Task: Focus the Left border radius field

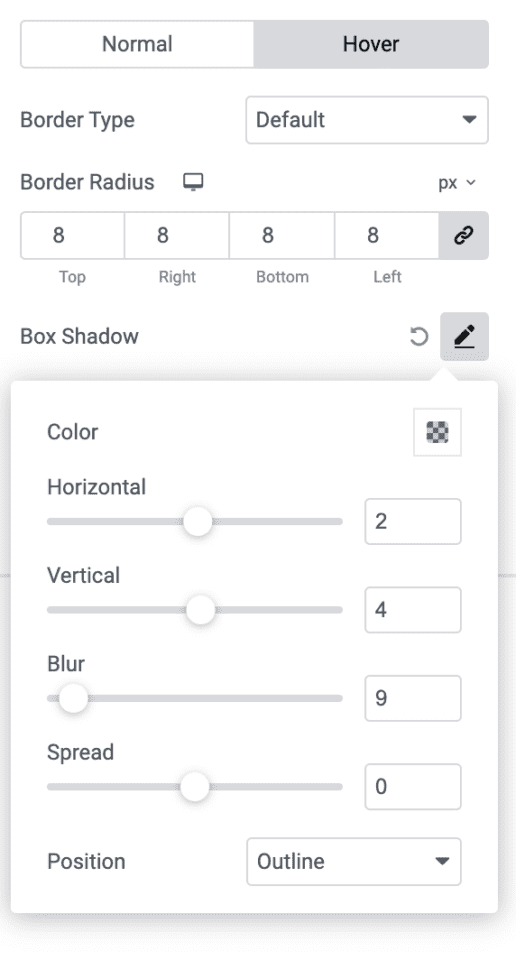Action: point(387,235)
